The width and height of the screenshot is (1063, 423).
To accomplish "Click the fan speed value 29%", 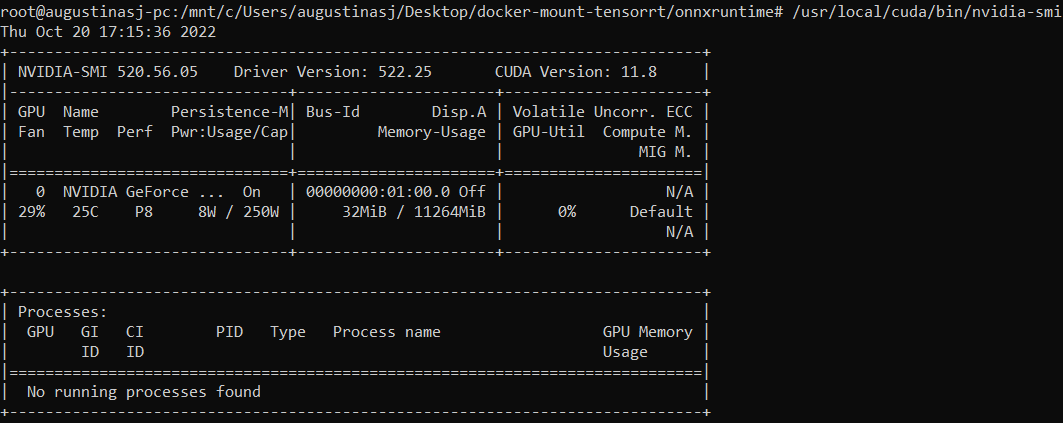I will (31, 212).
